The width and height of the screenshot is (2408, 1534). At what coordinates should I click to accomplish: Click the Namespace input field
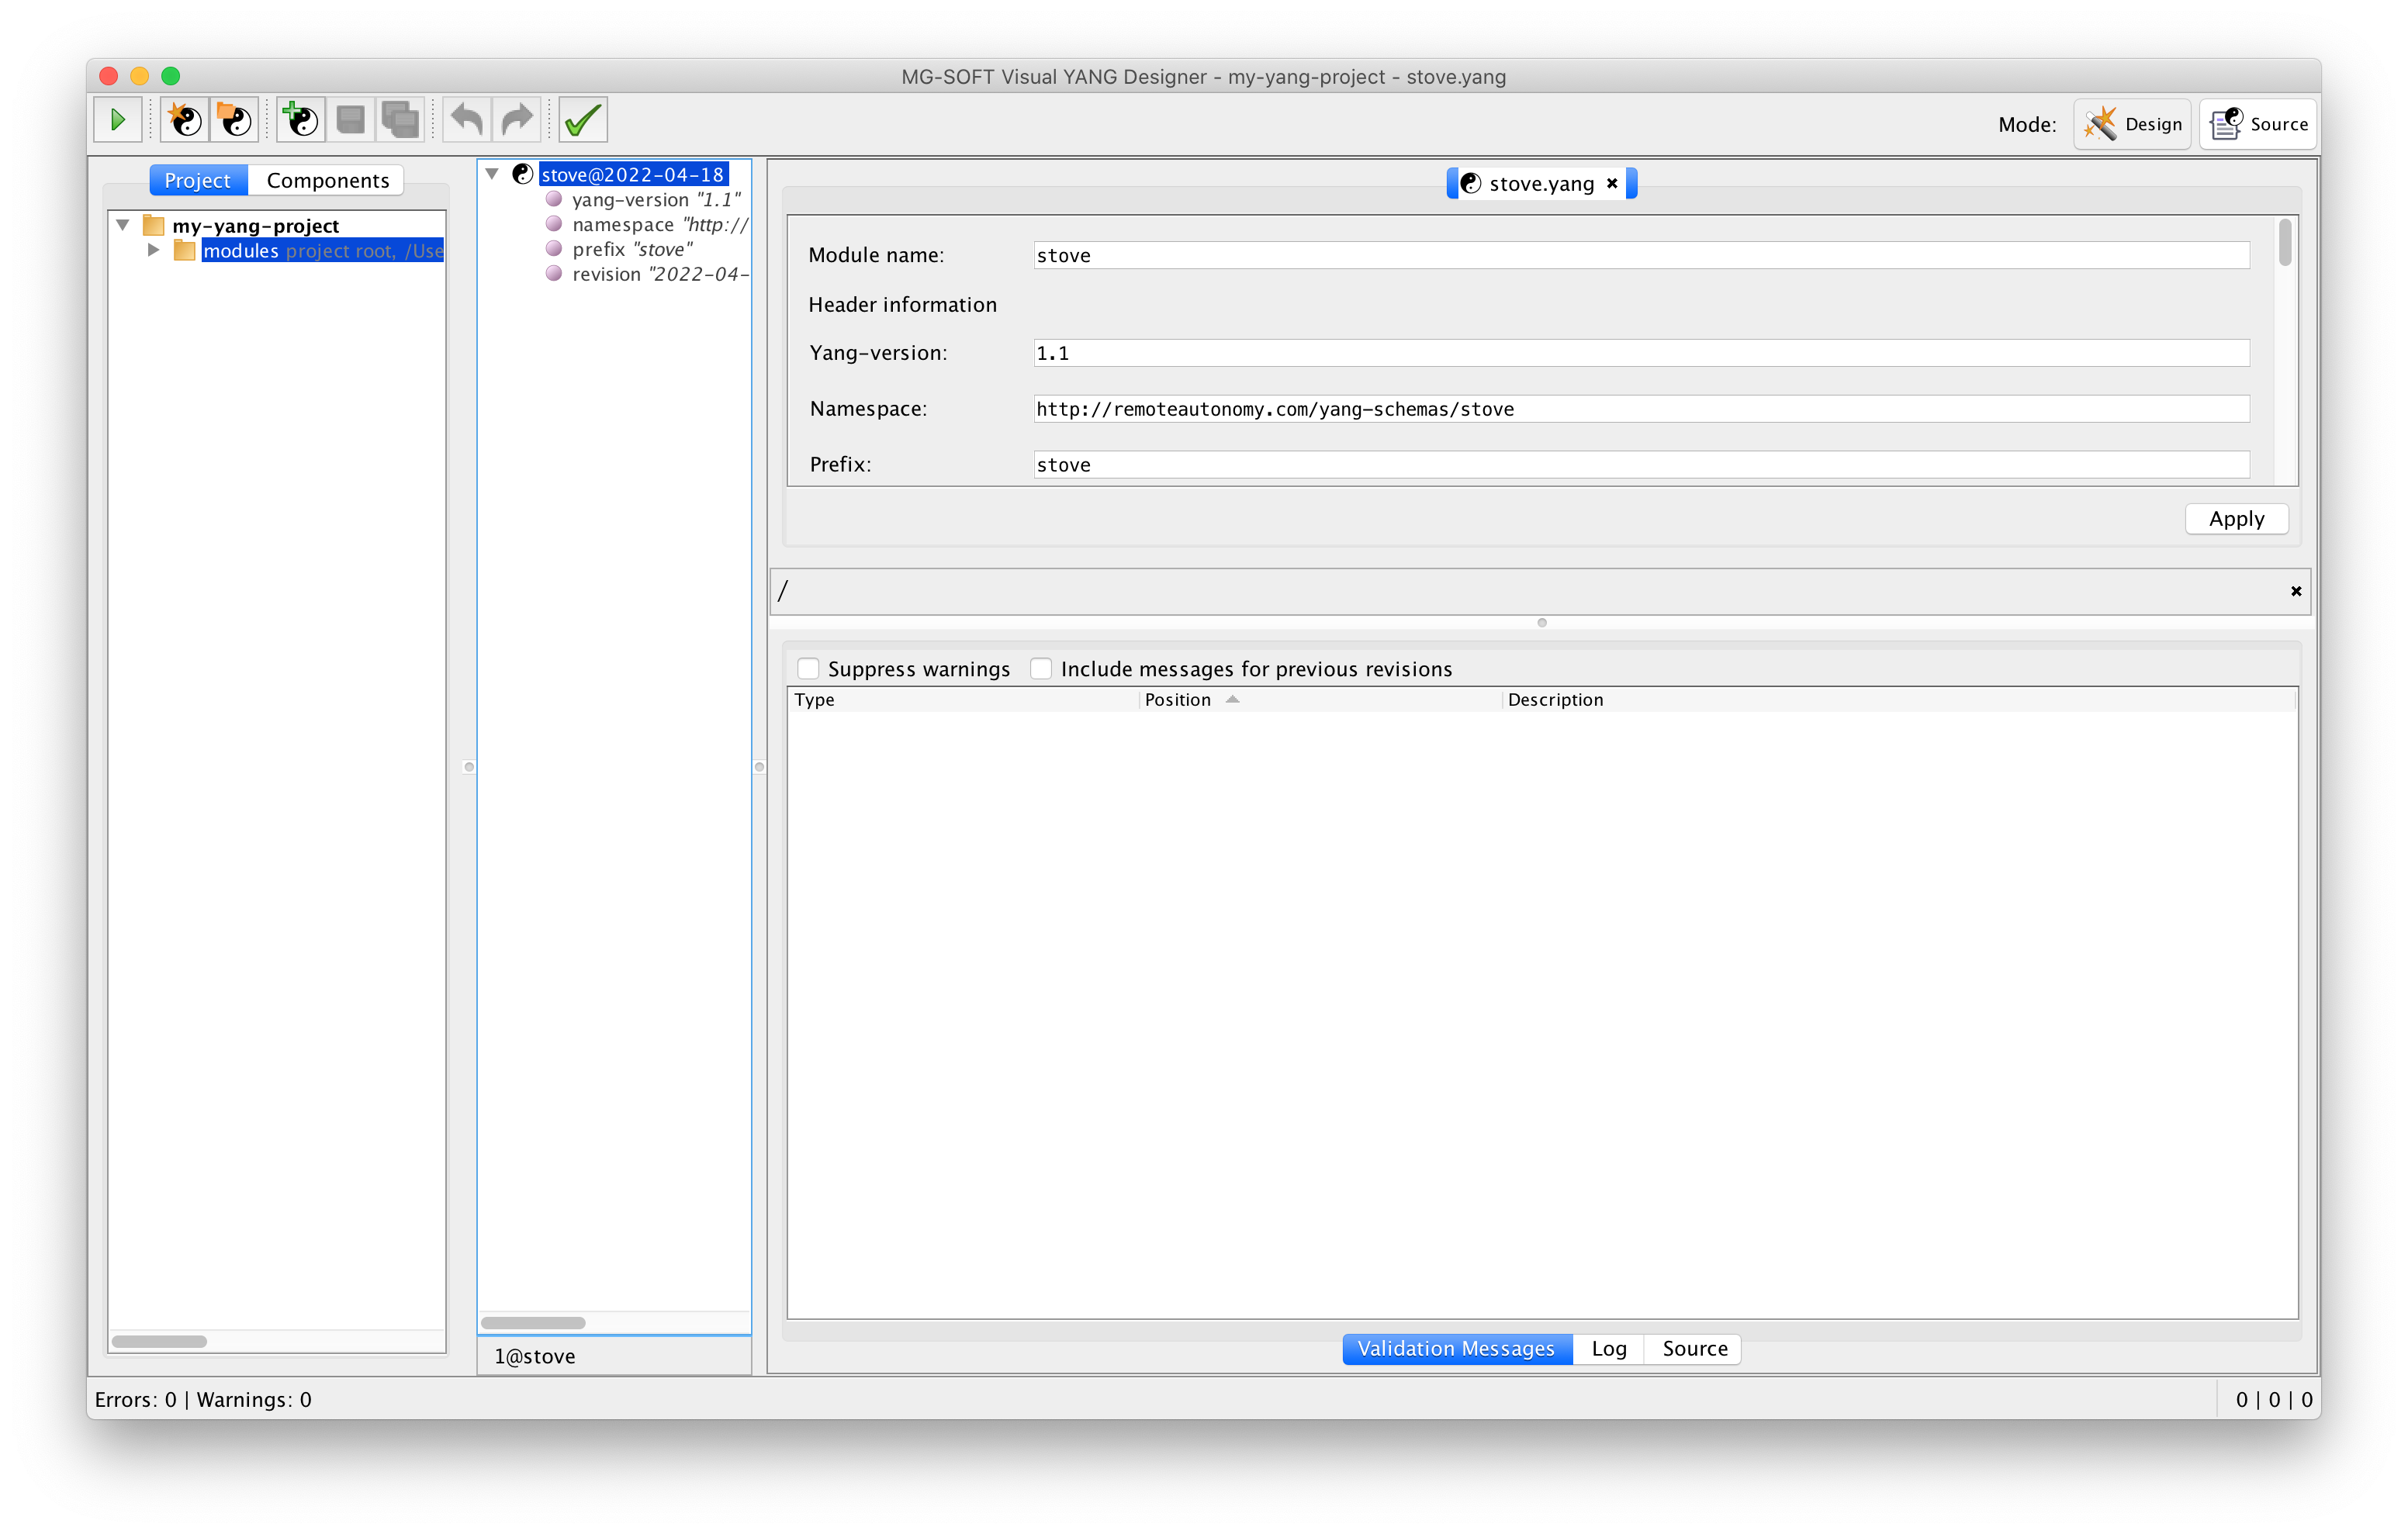[x=1640, y=409]
